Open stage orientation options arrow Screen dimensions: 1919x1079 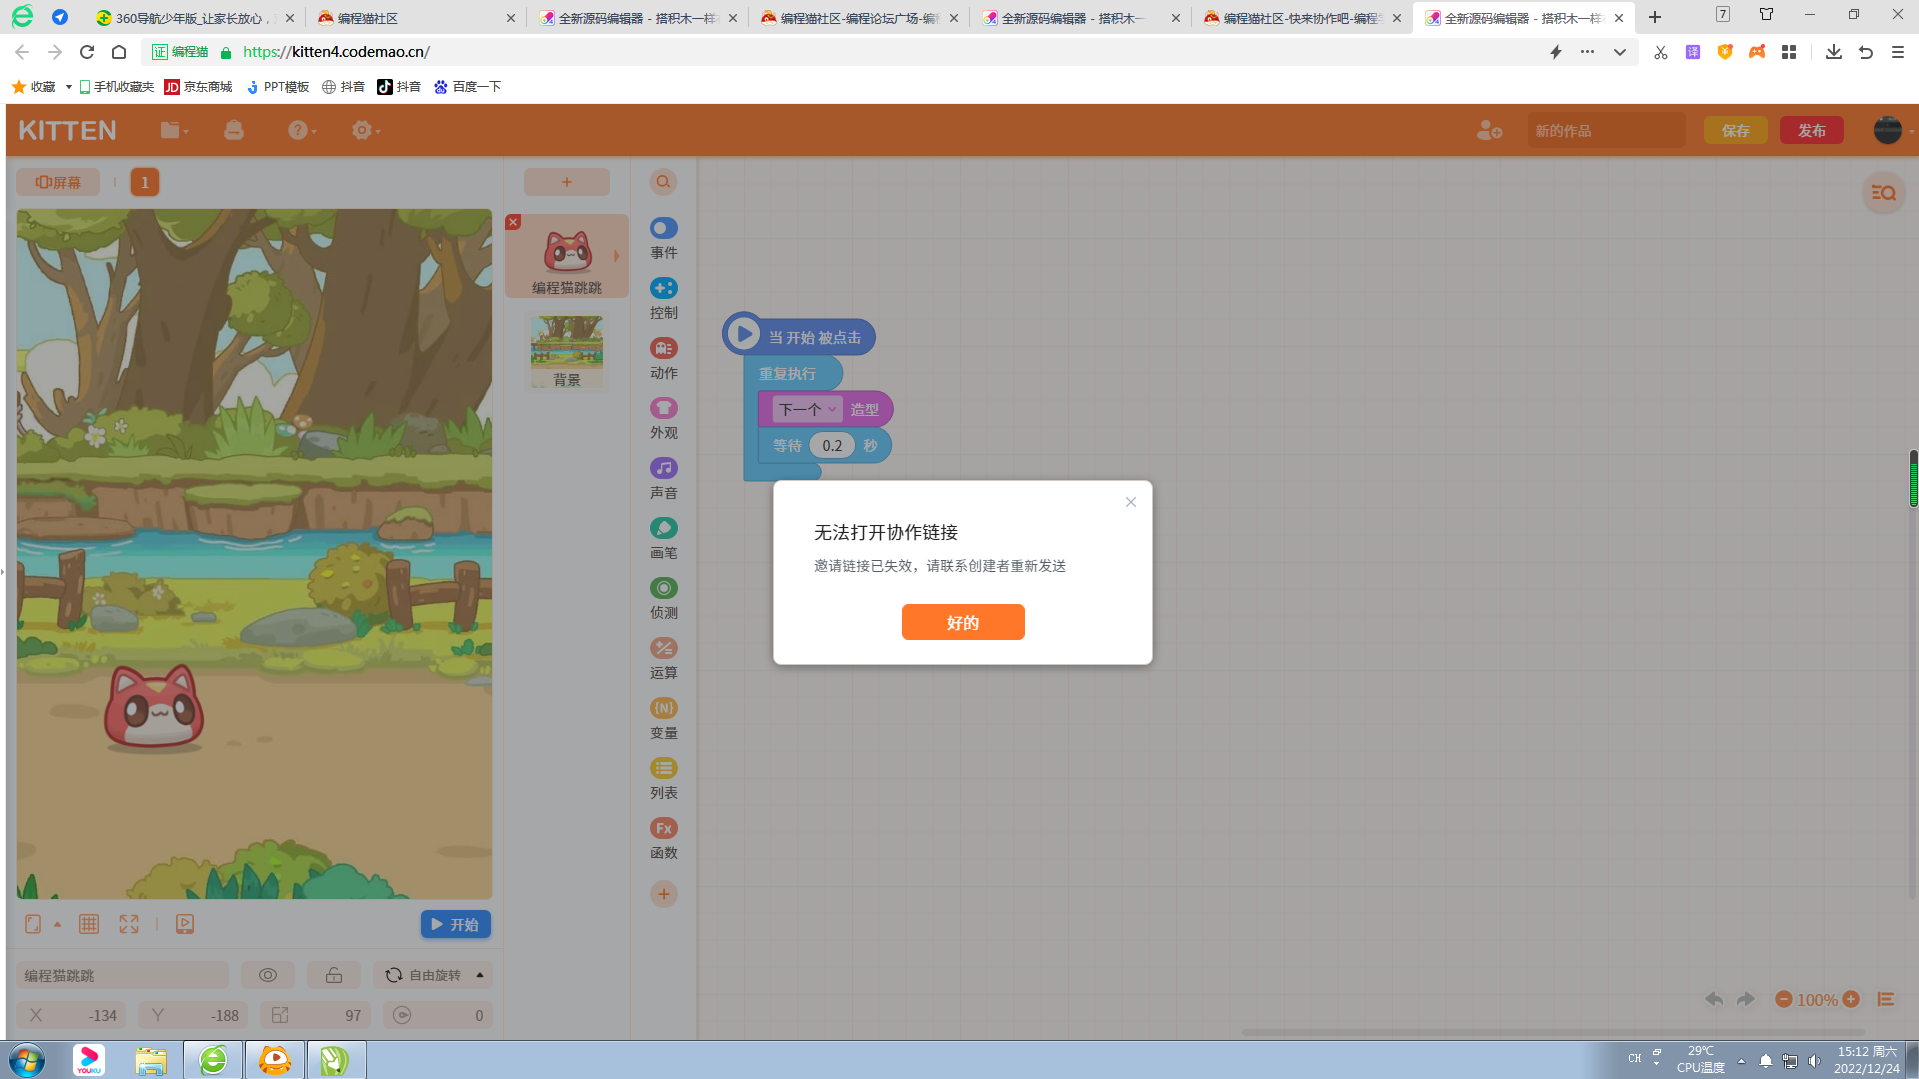57,924
